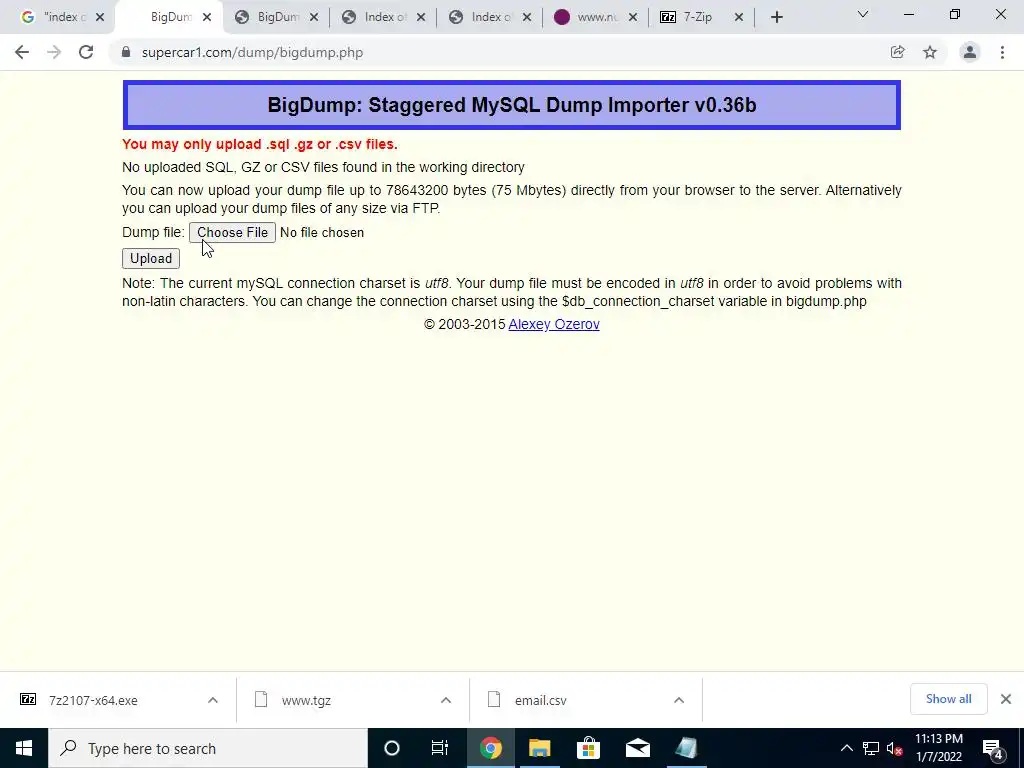Switch to the second Index of tab

pyautogui.click(x=490, y=17)
